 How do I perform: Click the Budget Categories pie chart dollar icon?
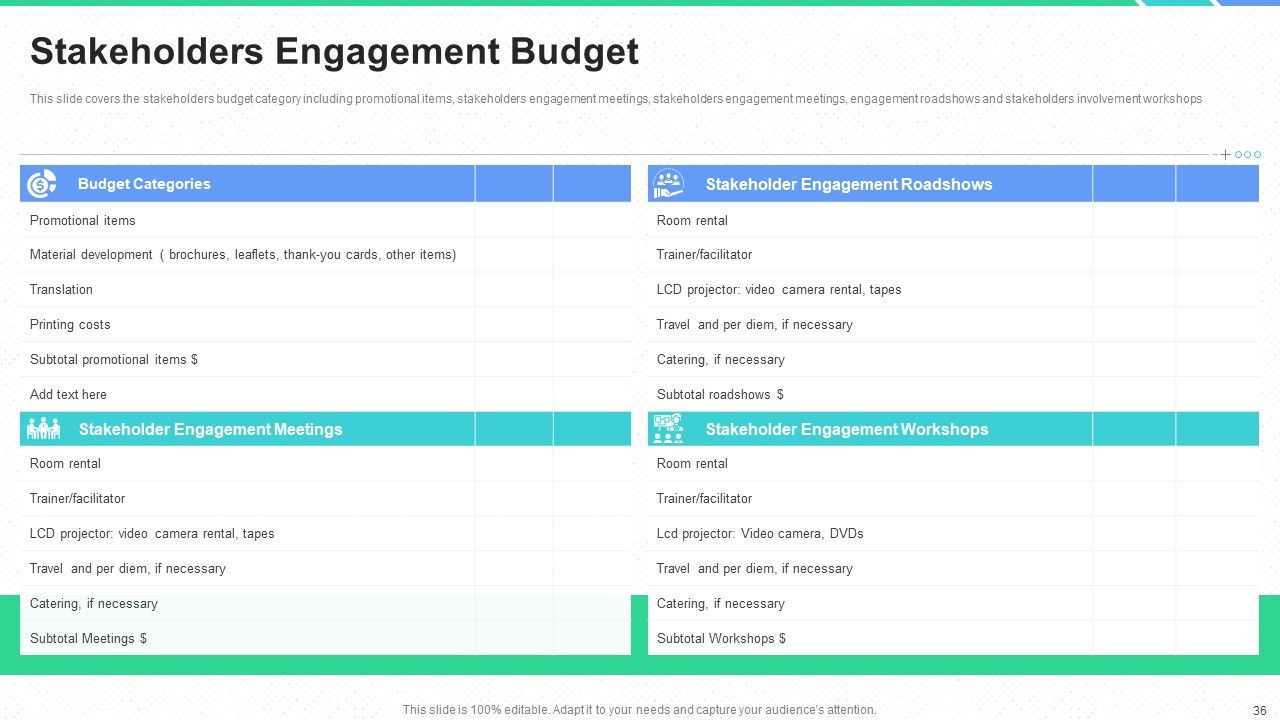coord(42,184)
